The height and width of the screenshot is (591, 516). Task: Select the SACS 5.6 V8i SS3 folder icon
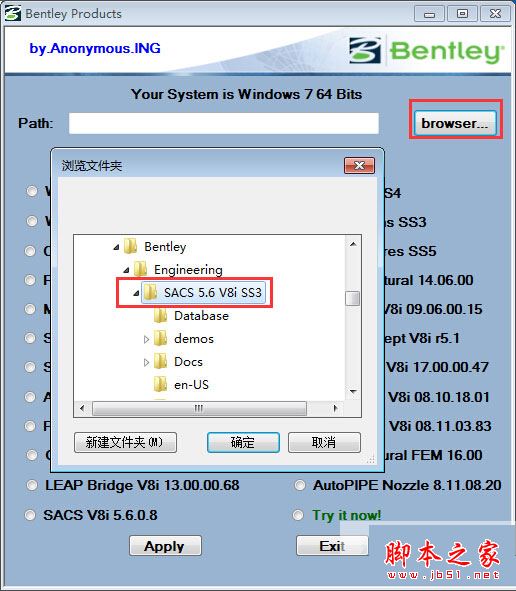[x=151, y=292]
